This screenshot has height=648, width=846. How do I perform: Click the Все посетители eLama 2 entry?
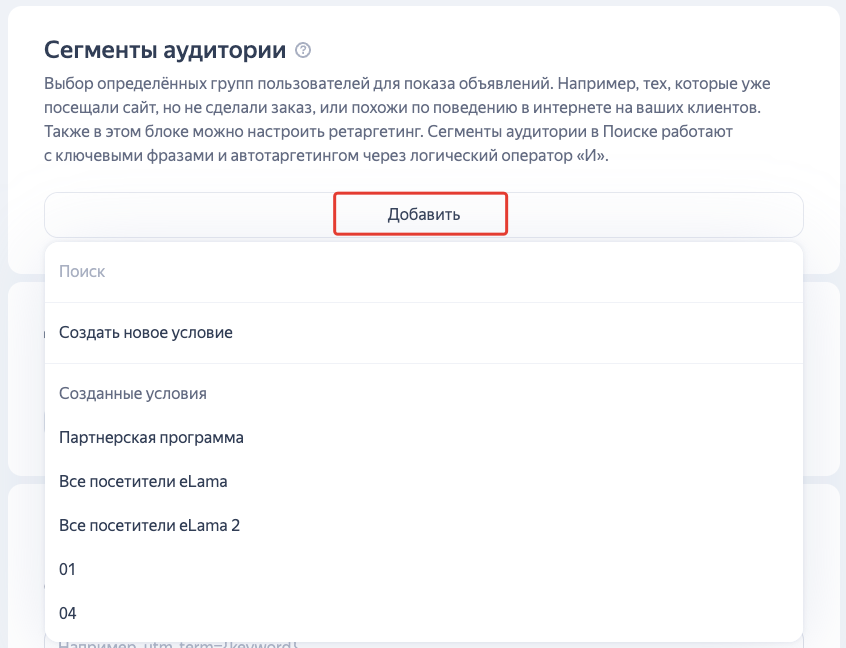pyautogui.click(x=149, y=525)
